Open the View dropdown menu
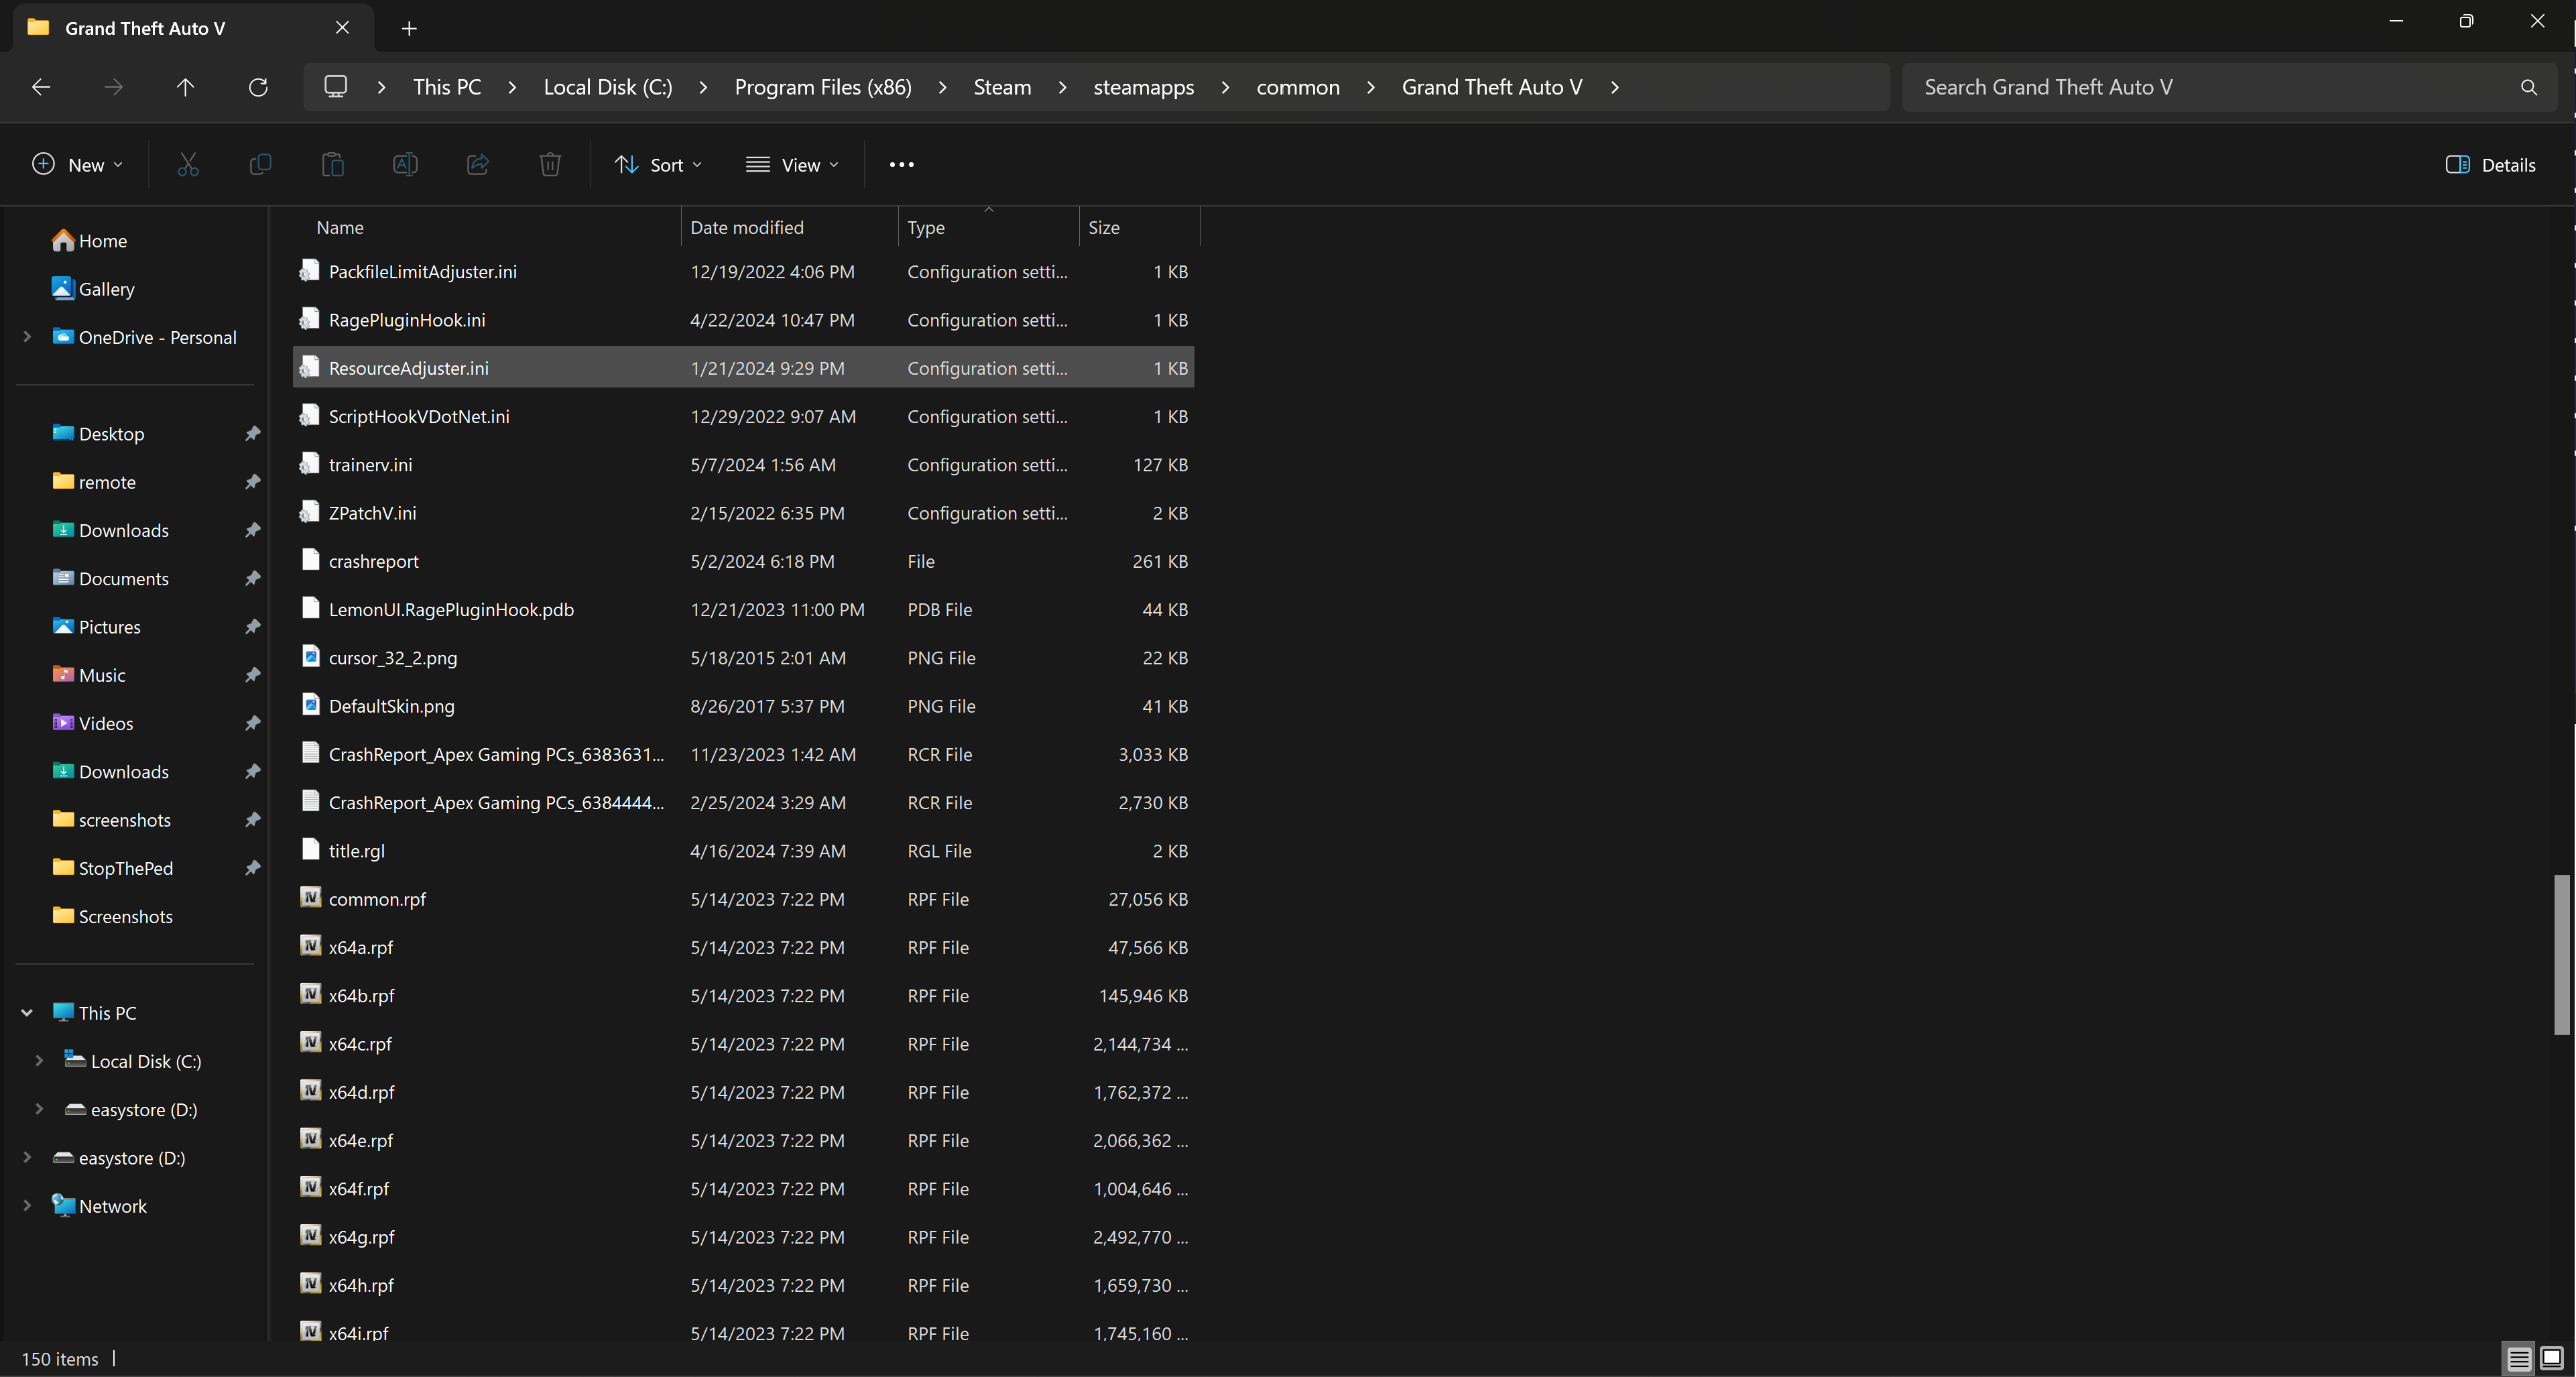Viewport: 2576px width, 1377px height. tap(792, 165)
